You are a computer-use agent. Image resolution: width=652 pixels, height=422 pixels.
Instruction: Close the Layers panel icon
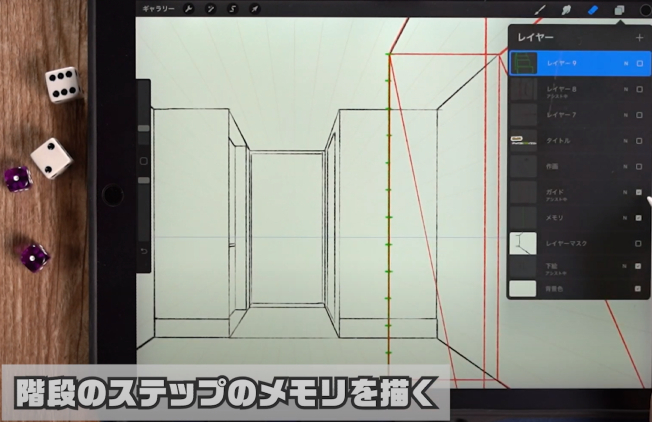[x=619, y=10]
